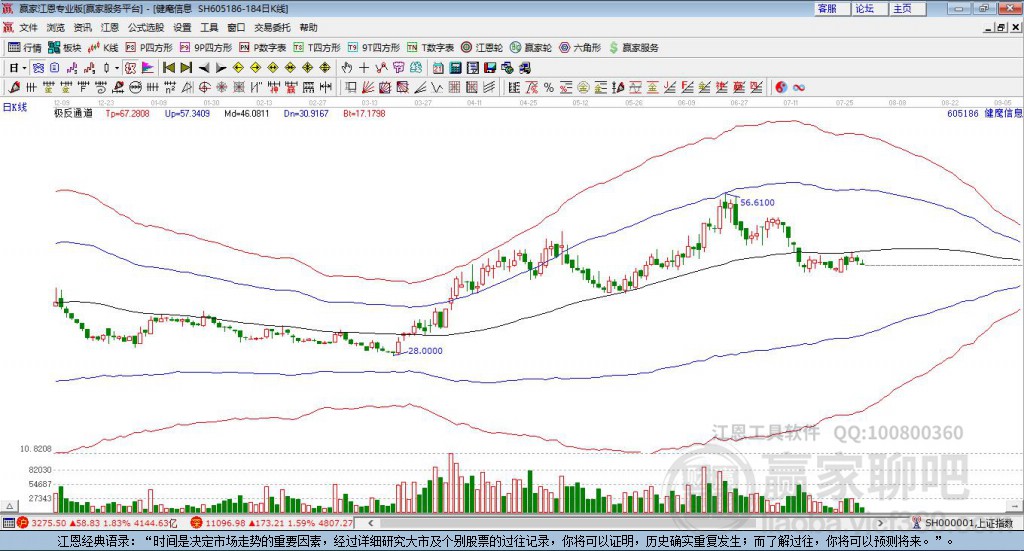Click the 客服 customer service button
Viewport: 1024px width, 551px height.
click(832, 8)
